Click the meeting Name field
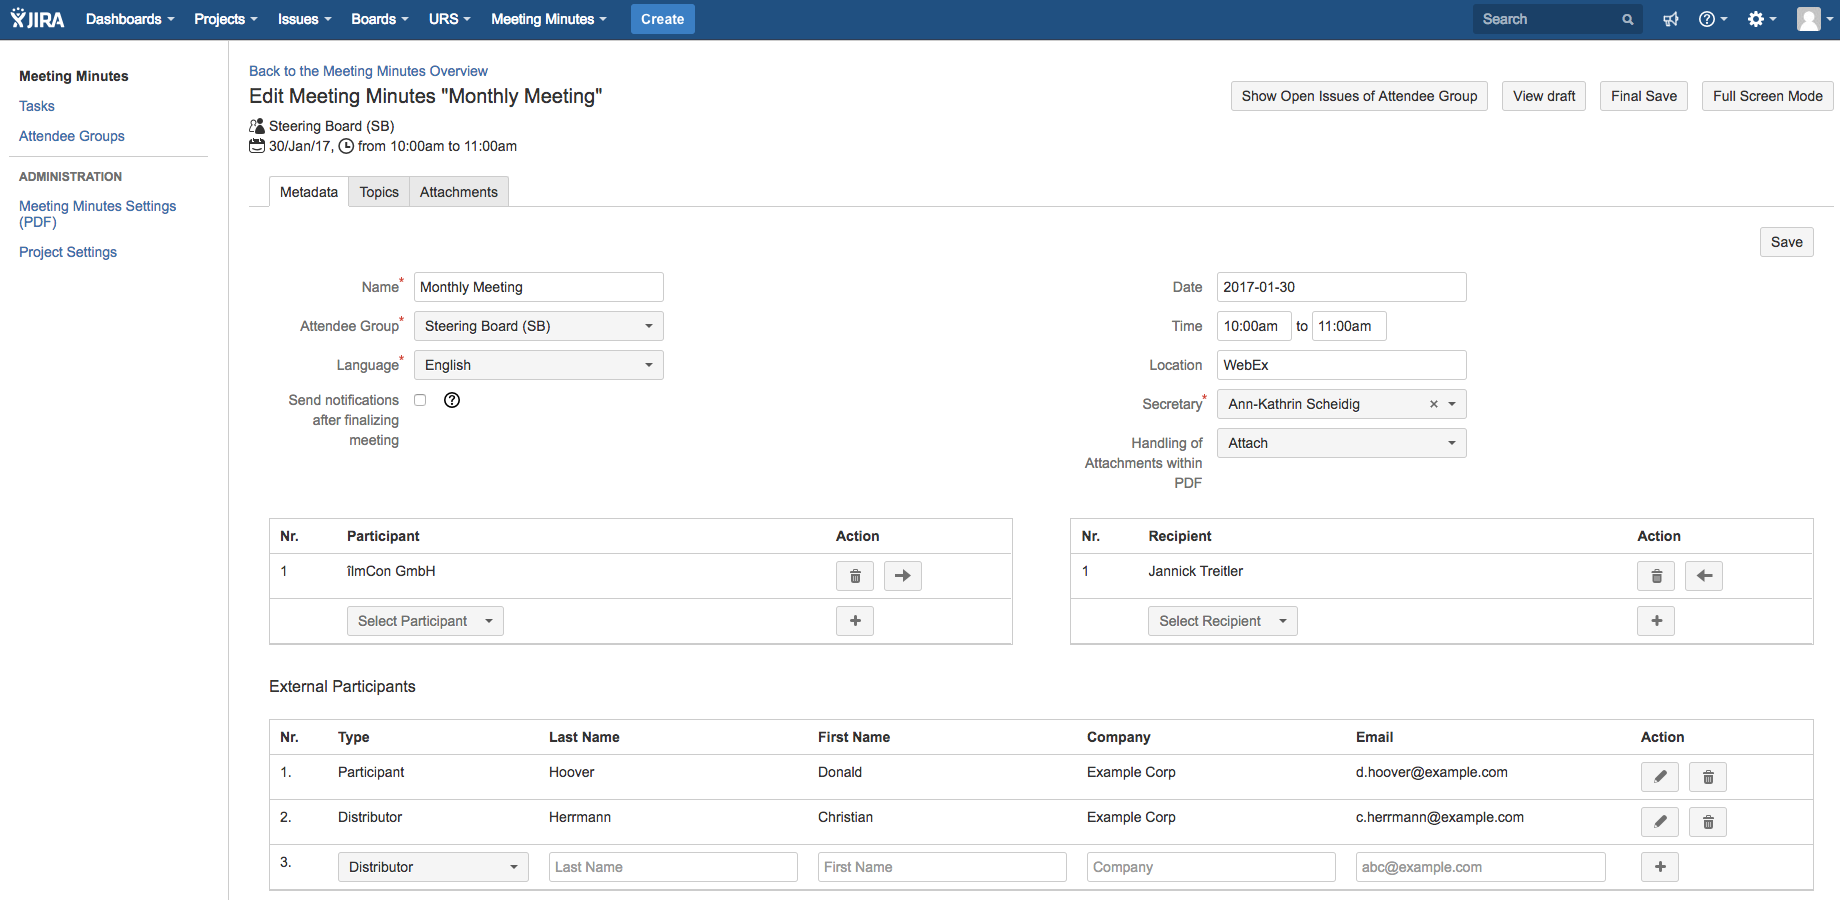 (539, 287)
